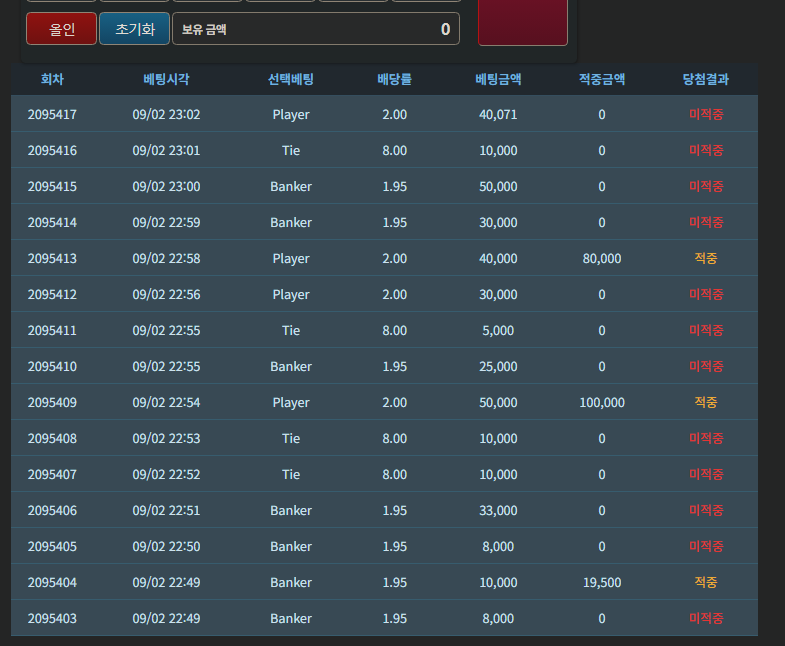Click bet time 09/02 22:59
The image size is (785, 646).
point(166,223)
